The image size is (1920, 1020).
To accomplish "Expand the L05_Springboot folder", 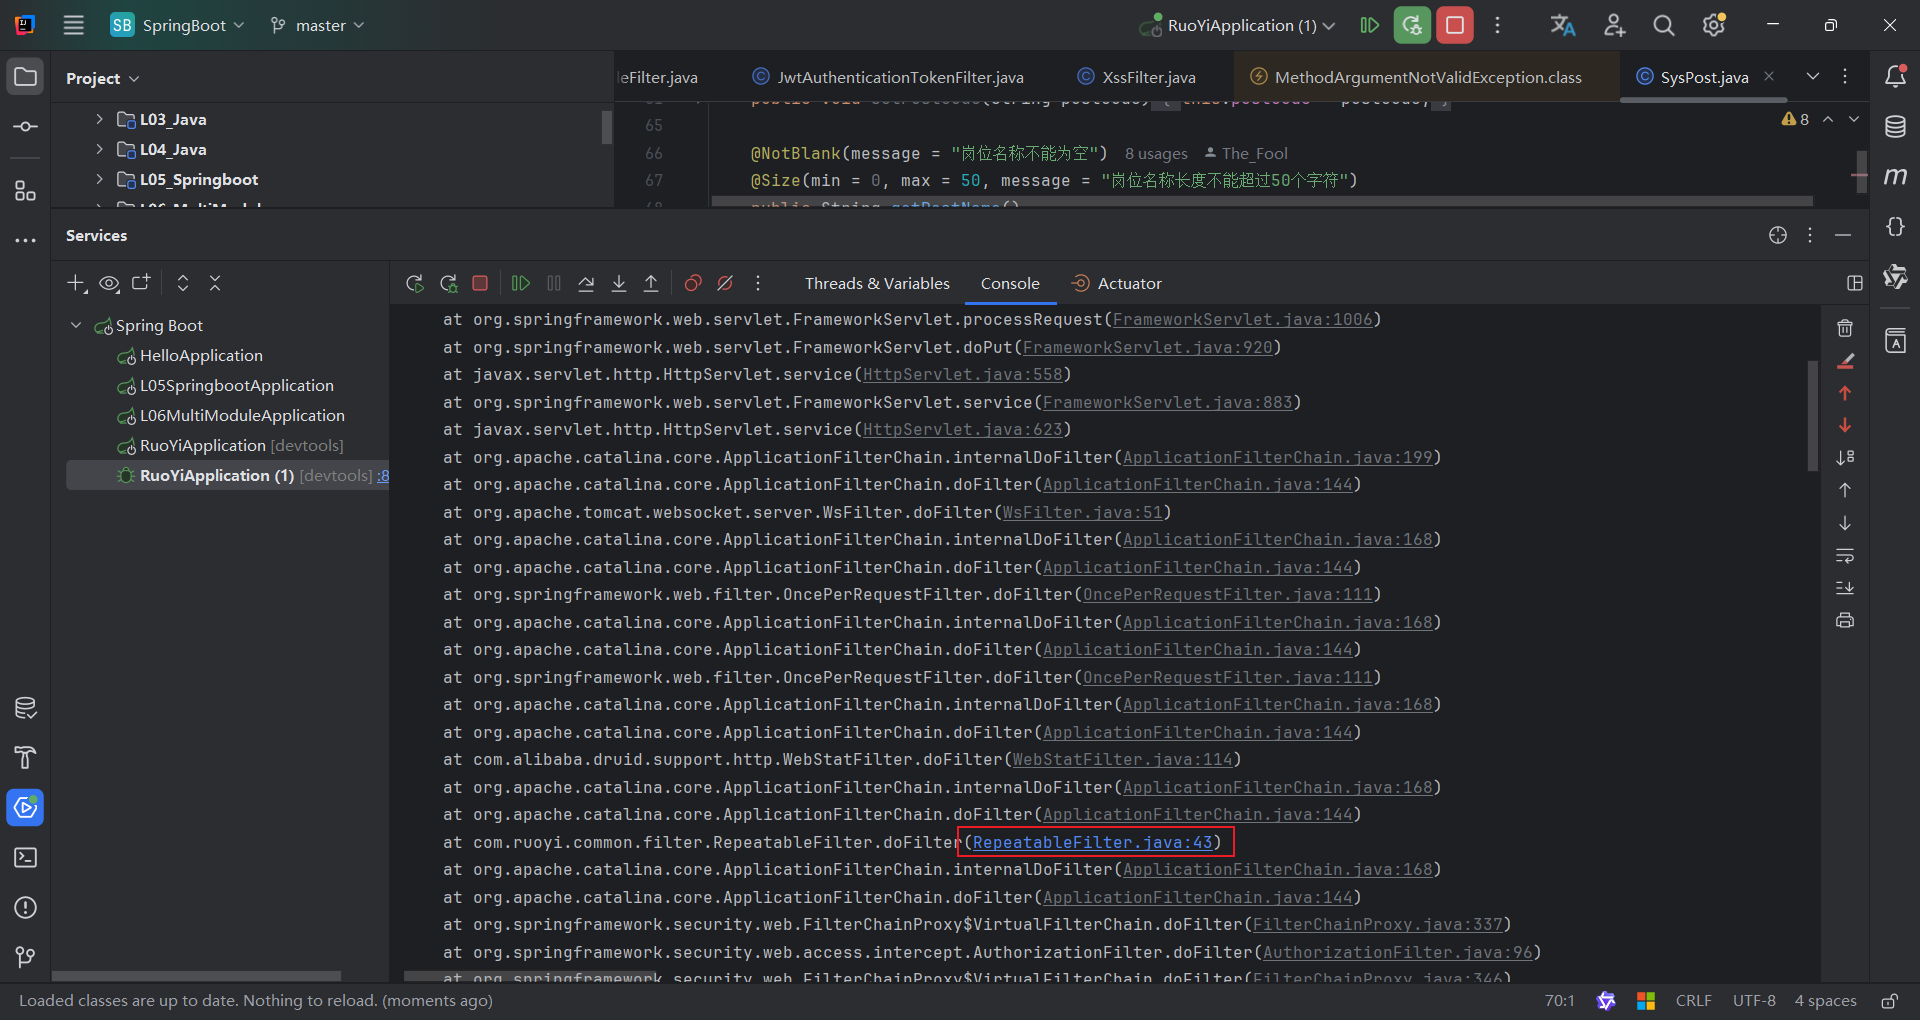I will pos(99,179).
